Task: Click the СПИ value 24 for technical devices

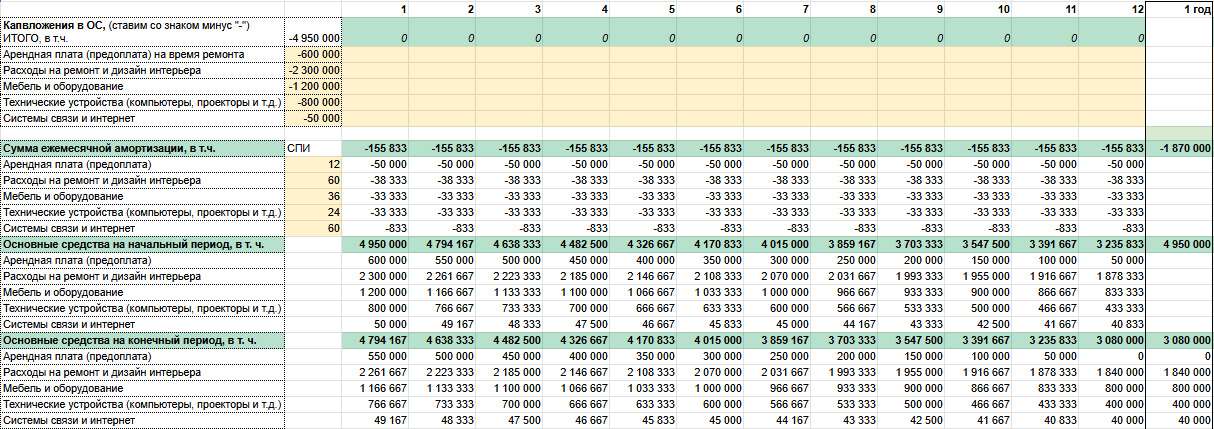Action: (313, 212)
